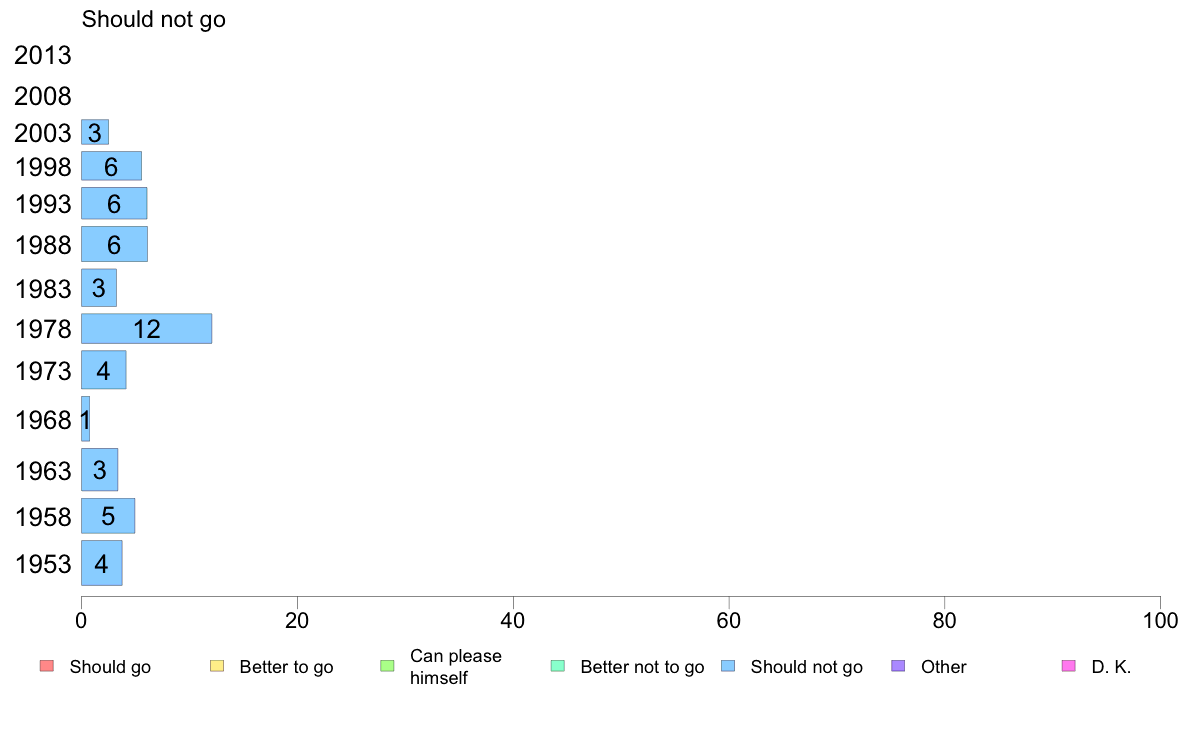Viewport: 1188px width, 736px height.
Task: Click the Should not go chart title
Action: pyautogui.click(x=154, y=19)
